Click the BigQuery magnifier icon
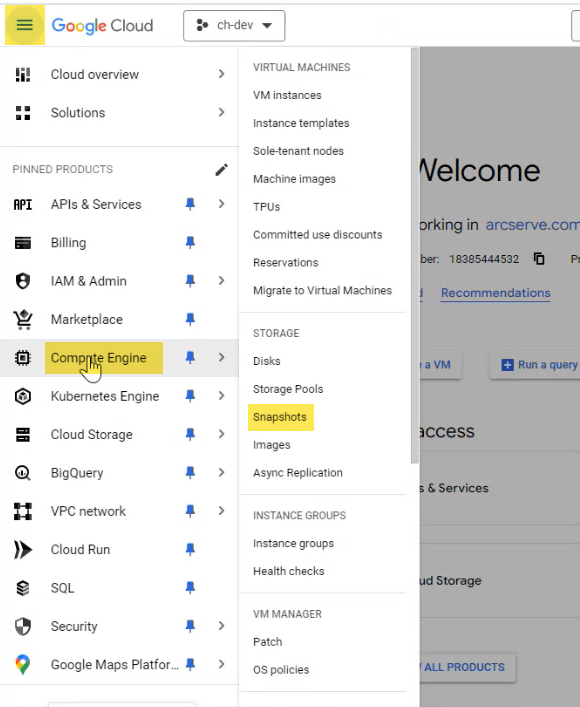580x707 pixels. pos(23,473)
